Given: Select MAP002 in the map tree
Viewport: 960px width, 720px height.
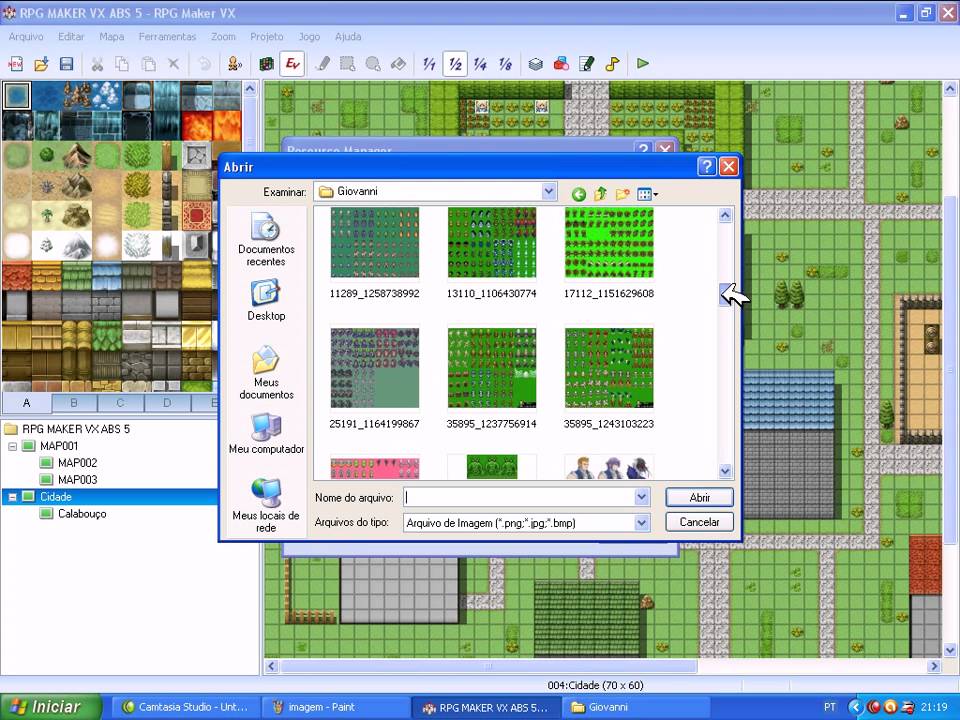Looking at the screenshot, I should click(x=77, y=463).
